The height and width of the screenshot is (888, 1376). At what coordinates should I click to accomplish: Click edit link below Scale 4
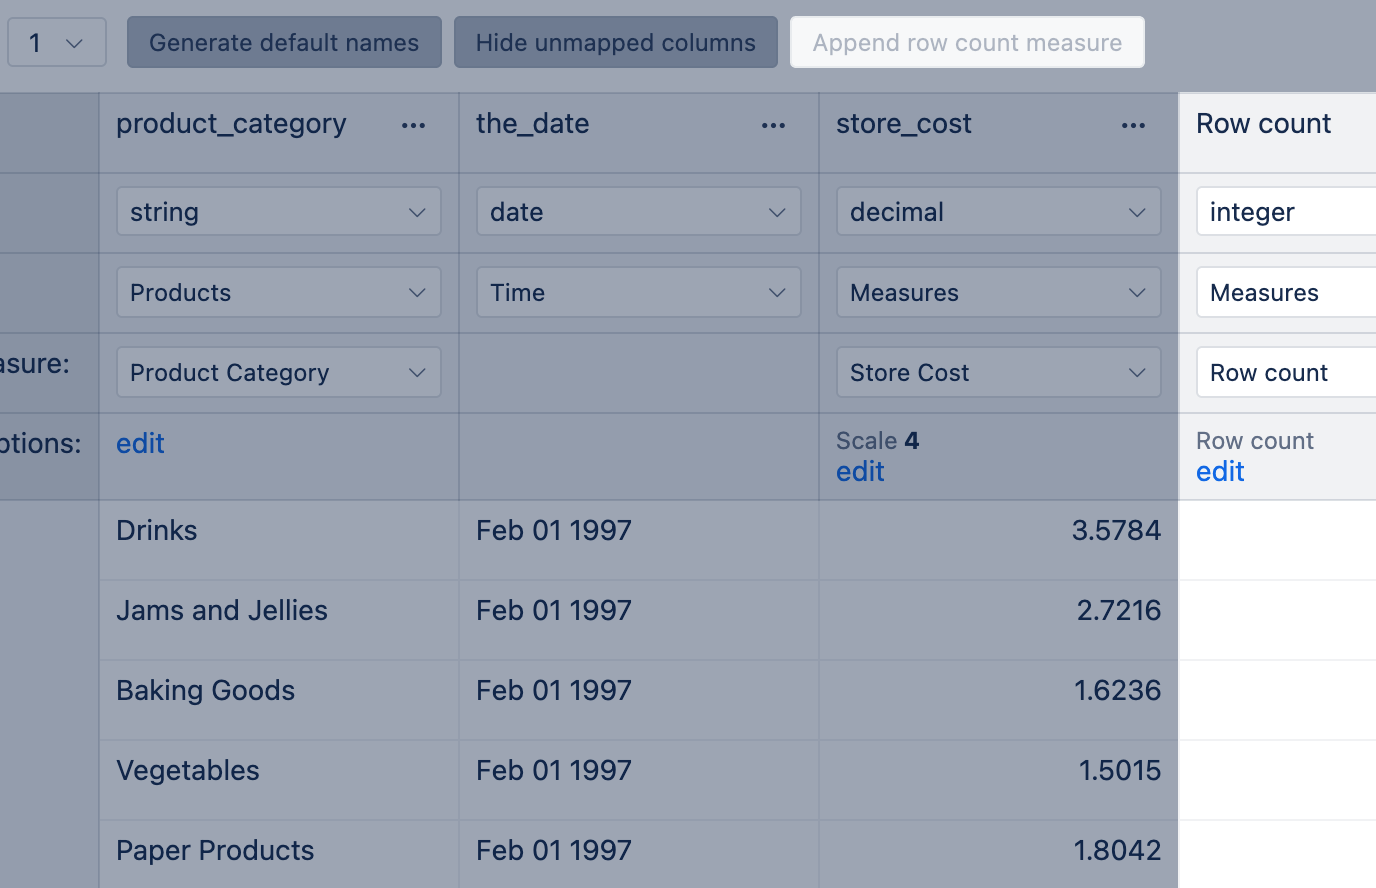click(860, 472)
